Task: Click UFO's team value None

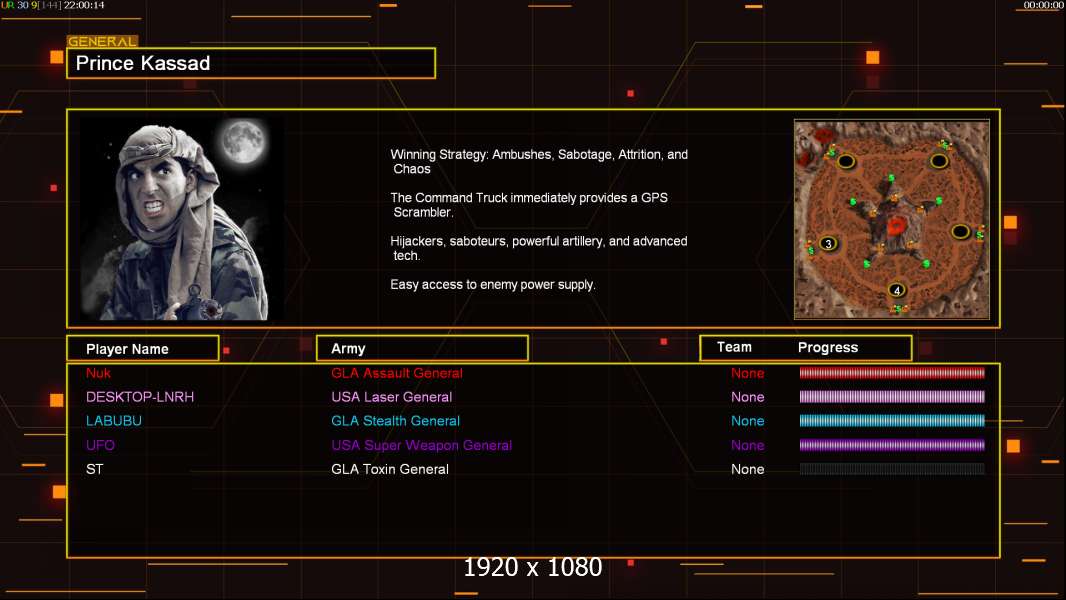Action: [x=747, y=445]
